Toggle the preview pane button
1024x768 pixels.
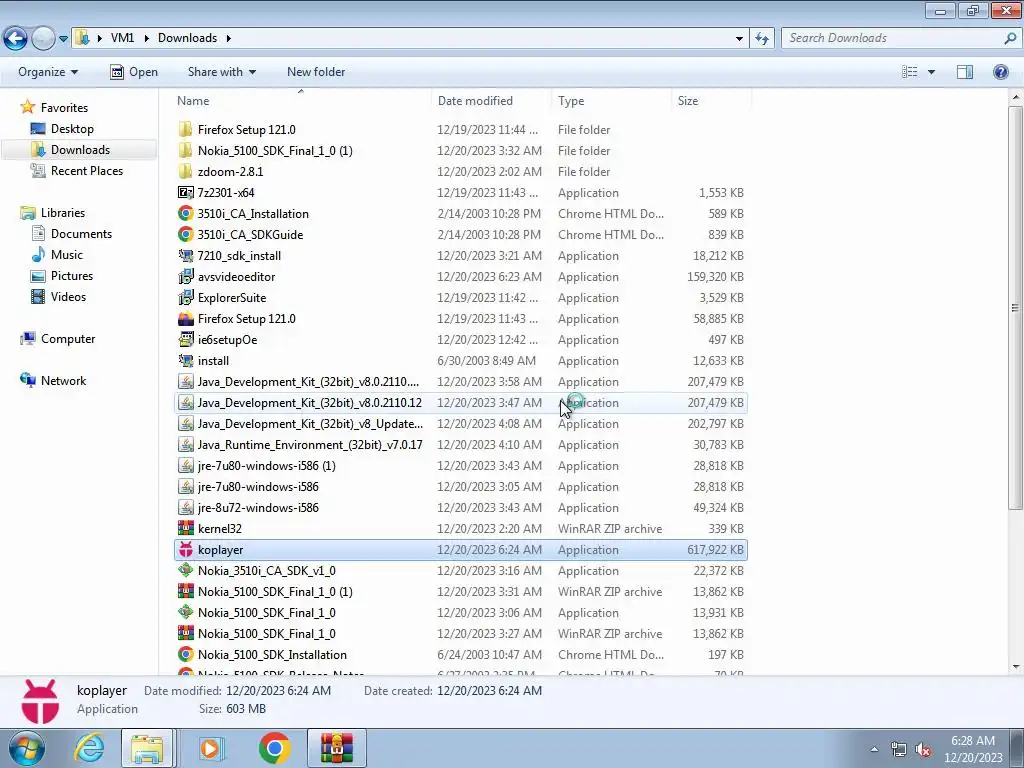[965, 72]
